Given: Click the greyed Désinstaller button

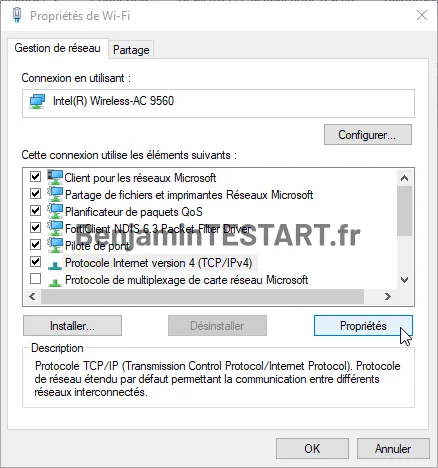Looking at the screenshot, I should (x=217, y=326).
